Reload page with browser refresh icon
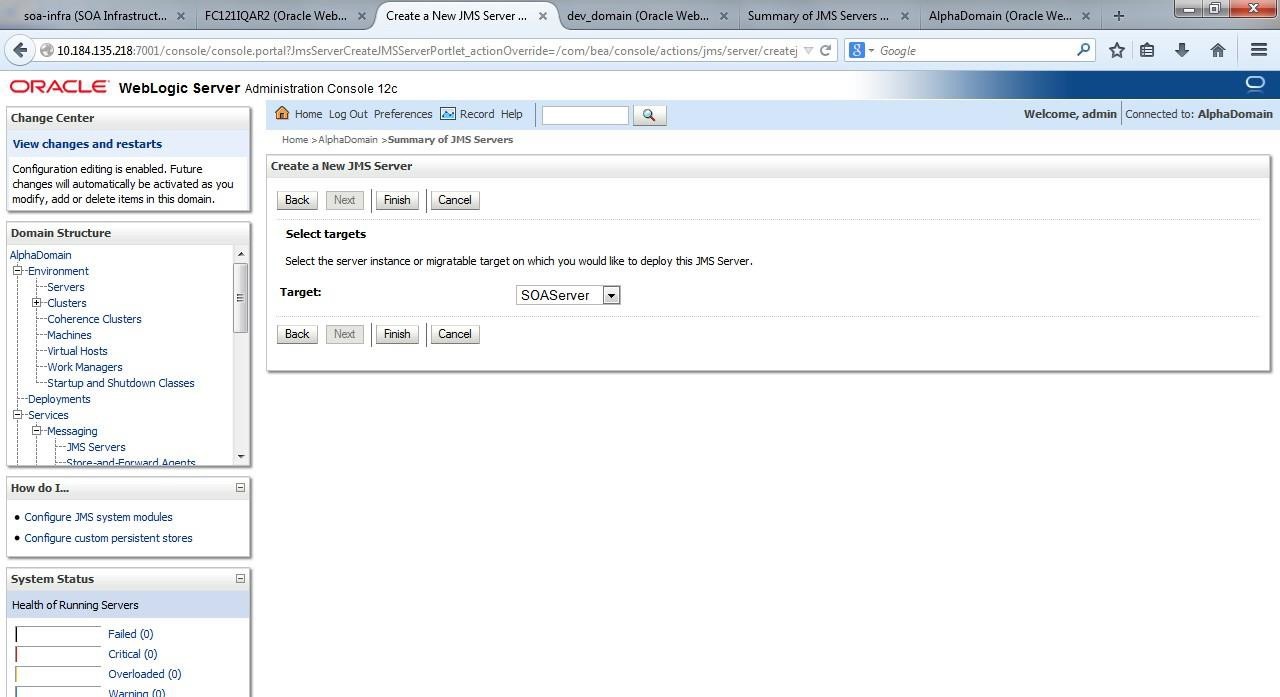 (x=826, y=50)
